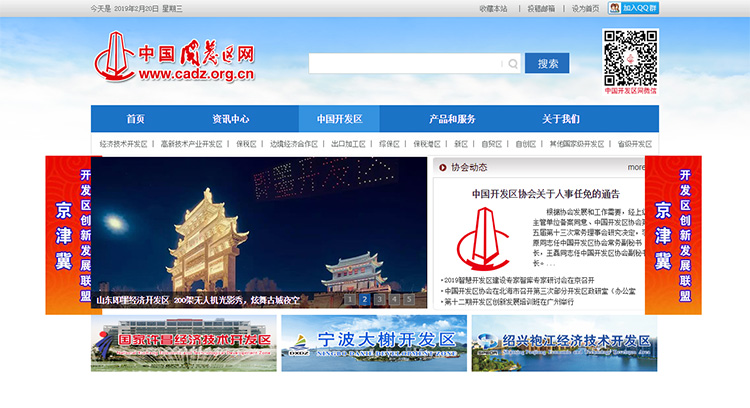Click the slideshow caption about 无人机光影秀

click(x=198, y=300)
